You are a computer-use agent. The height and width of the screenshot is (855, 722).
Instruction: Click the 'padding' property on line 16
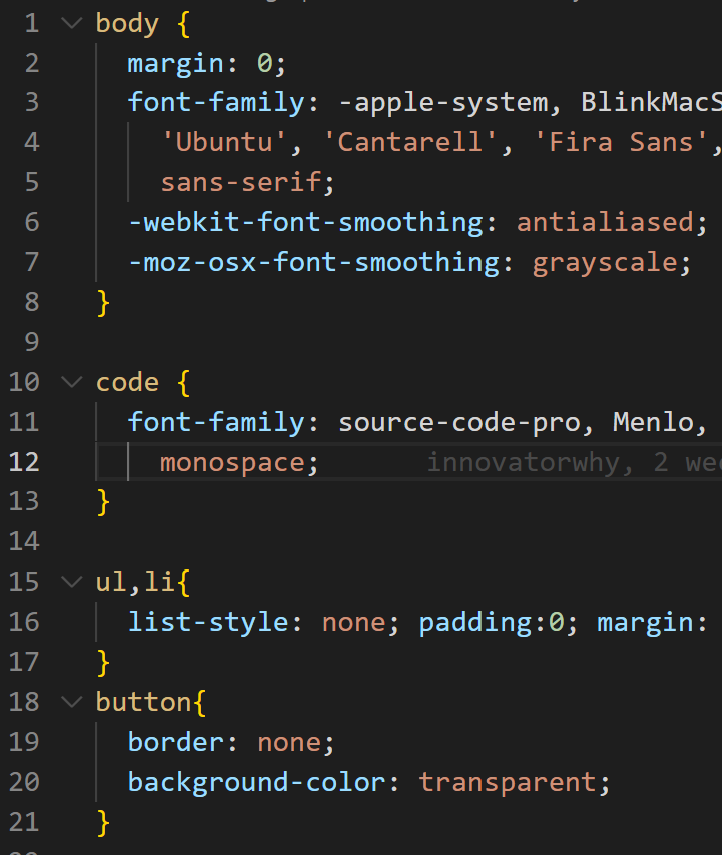point(475,623)
